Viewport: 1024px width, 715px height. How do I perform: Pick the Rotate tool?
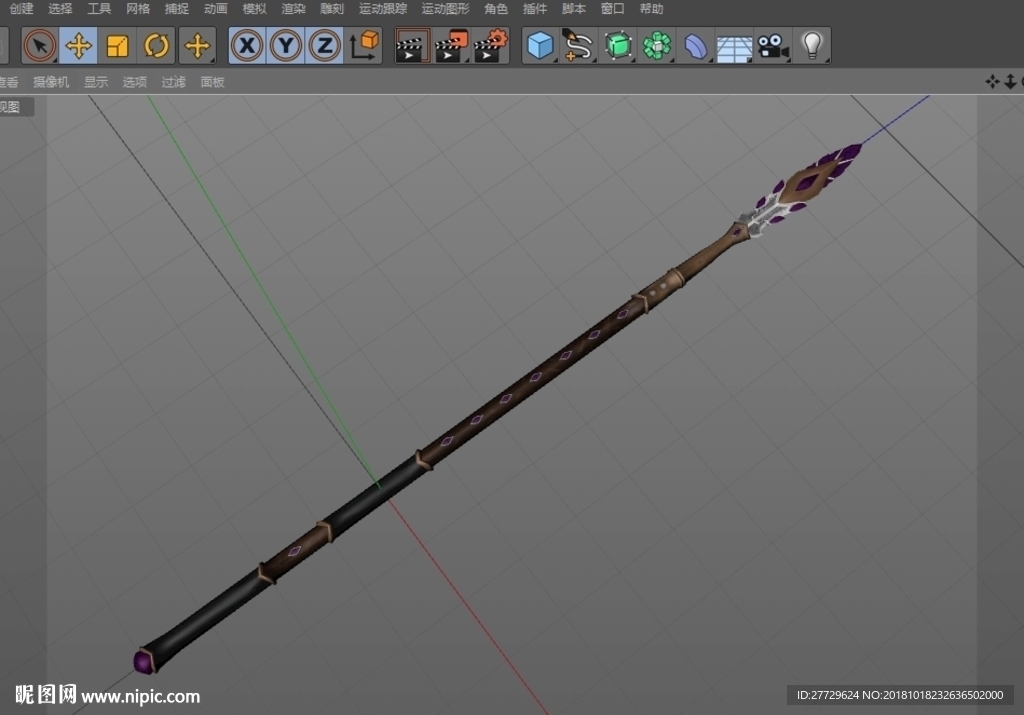[157, 46]
